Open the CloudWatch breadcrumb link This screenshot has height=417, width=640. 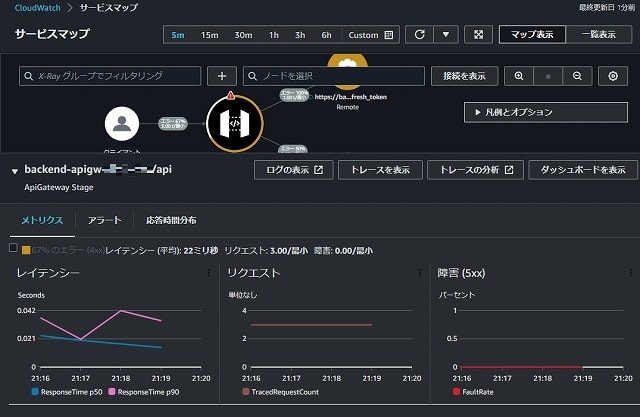pos(37,8)
